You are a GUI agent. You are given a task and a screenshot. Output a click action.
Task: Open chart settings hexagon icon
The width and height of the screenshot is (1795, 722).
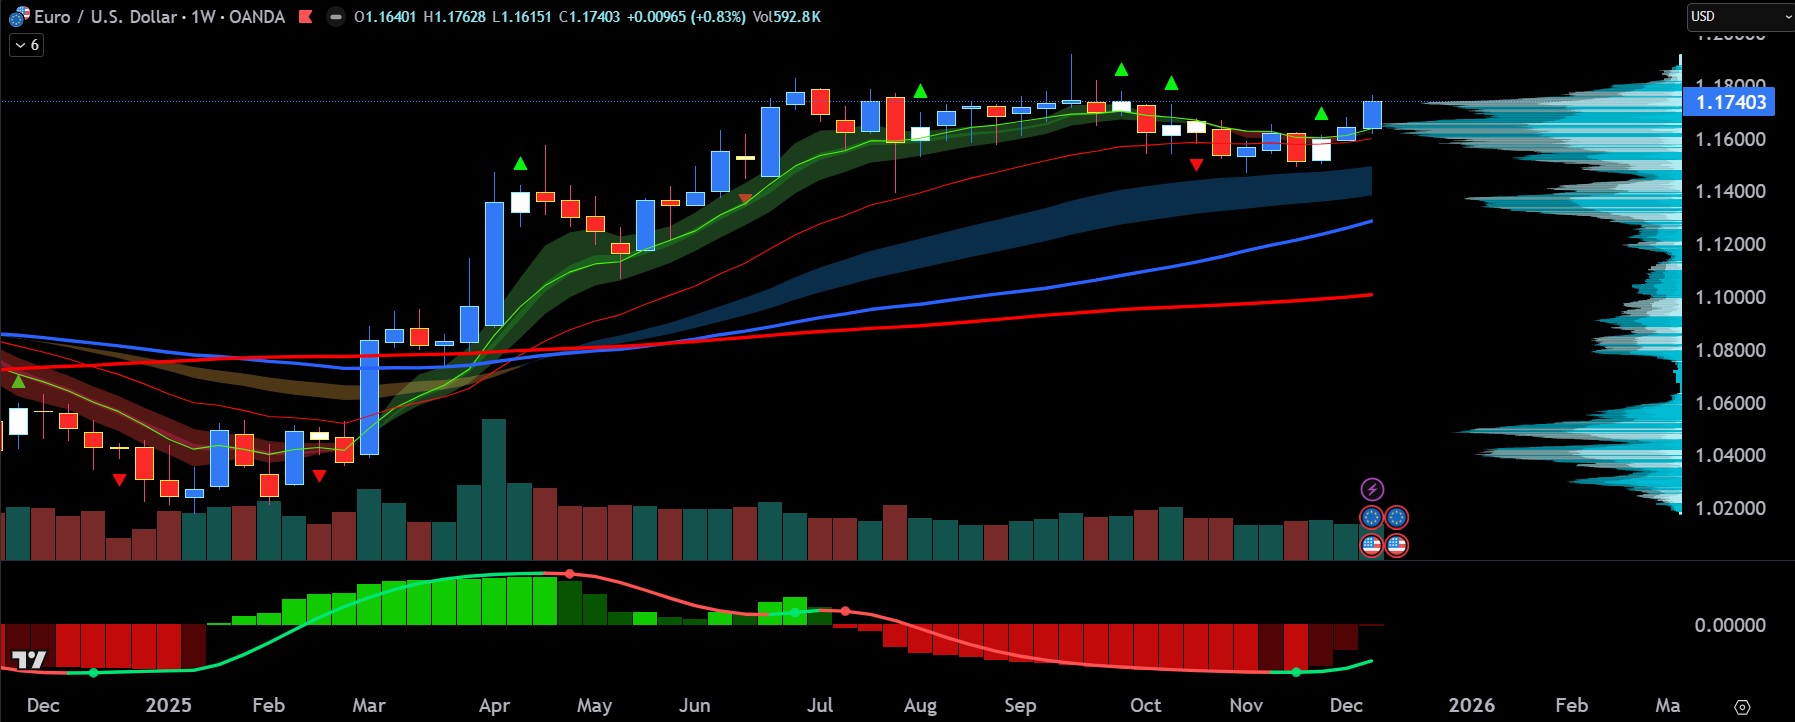tap(1742, 707)
